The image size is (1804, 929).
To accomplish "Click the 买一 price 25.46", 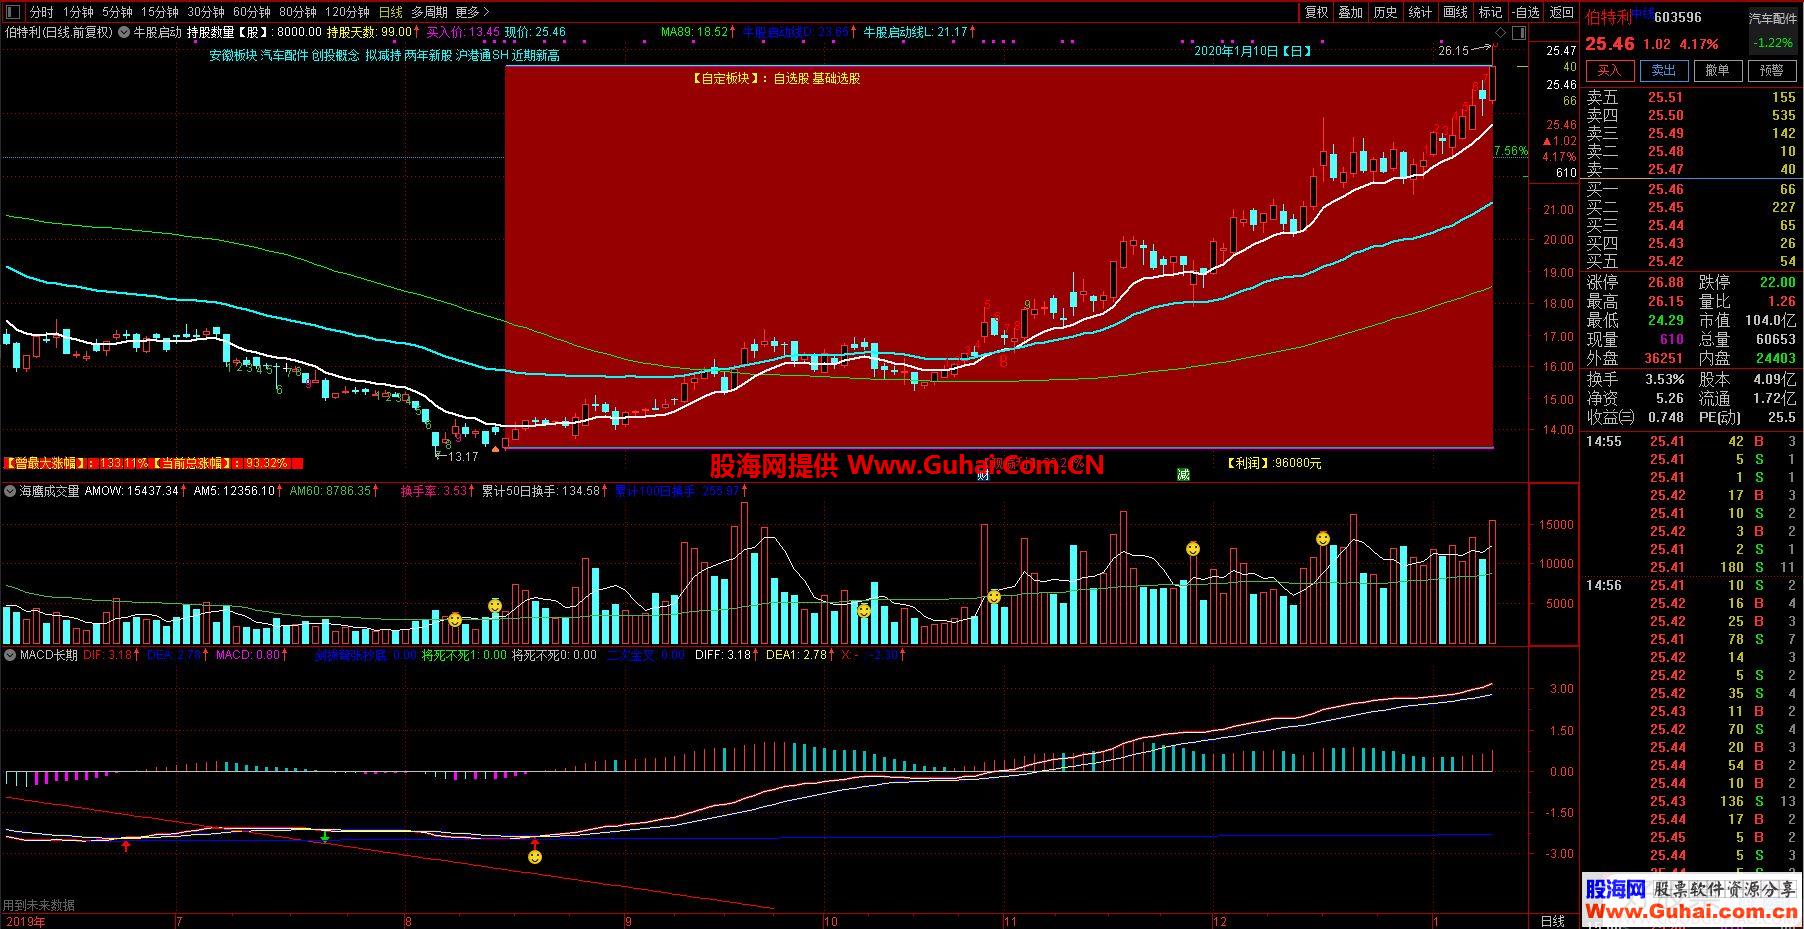I will [x=1665, y=189].
